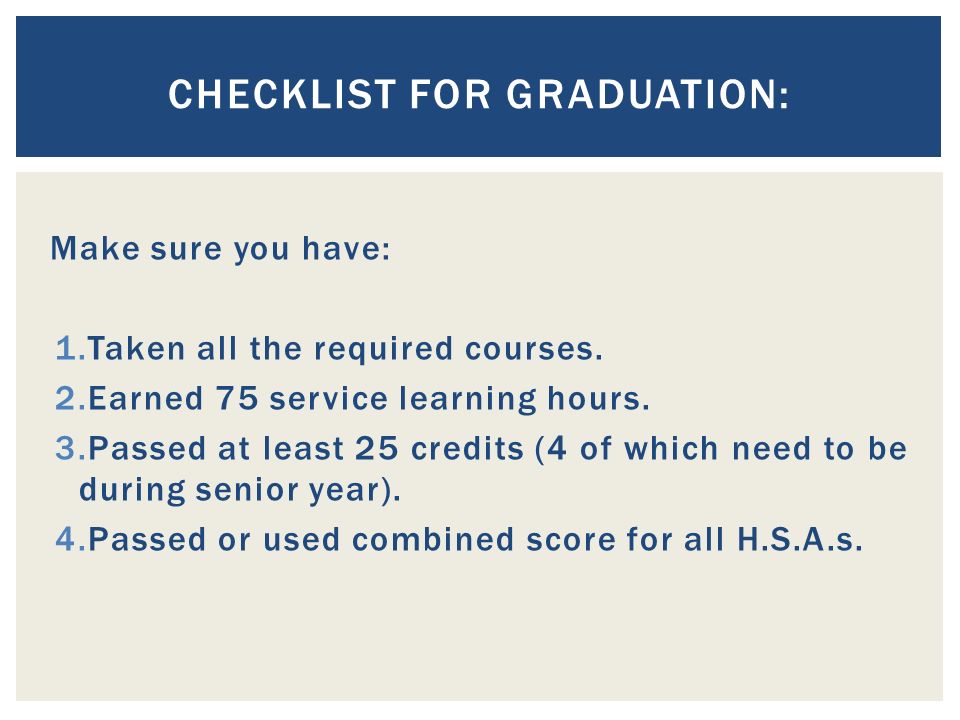Click 'combined score' in the fourth item
The image size is (960, 720).
pyautogui.click(x=484, y=540)
